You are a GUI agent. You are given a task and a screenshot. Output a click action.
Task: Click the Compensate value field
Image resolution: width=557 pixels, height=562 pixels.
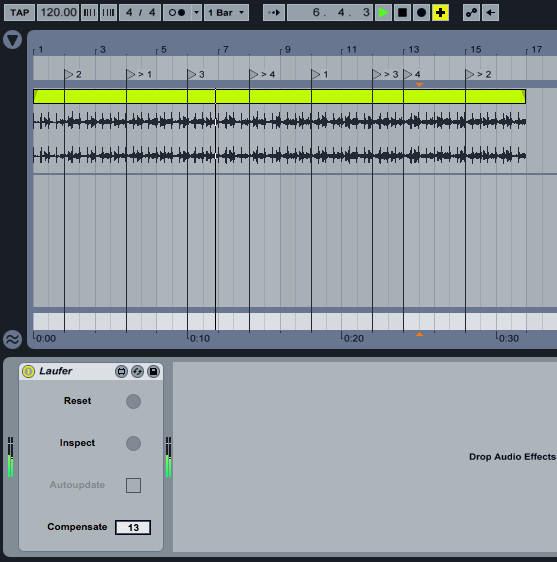coord(133,527)
